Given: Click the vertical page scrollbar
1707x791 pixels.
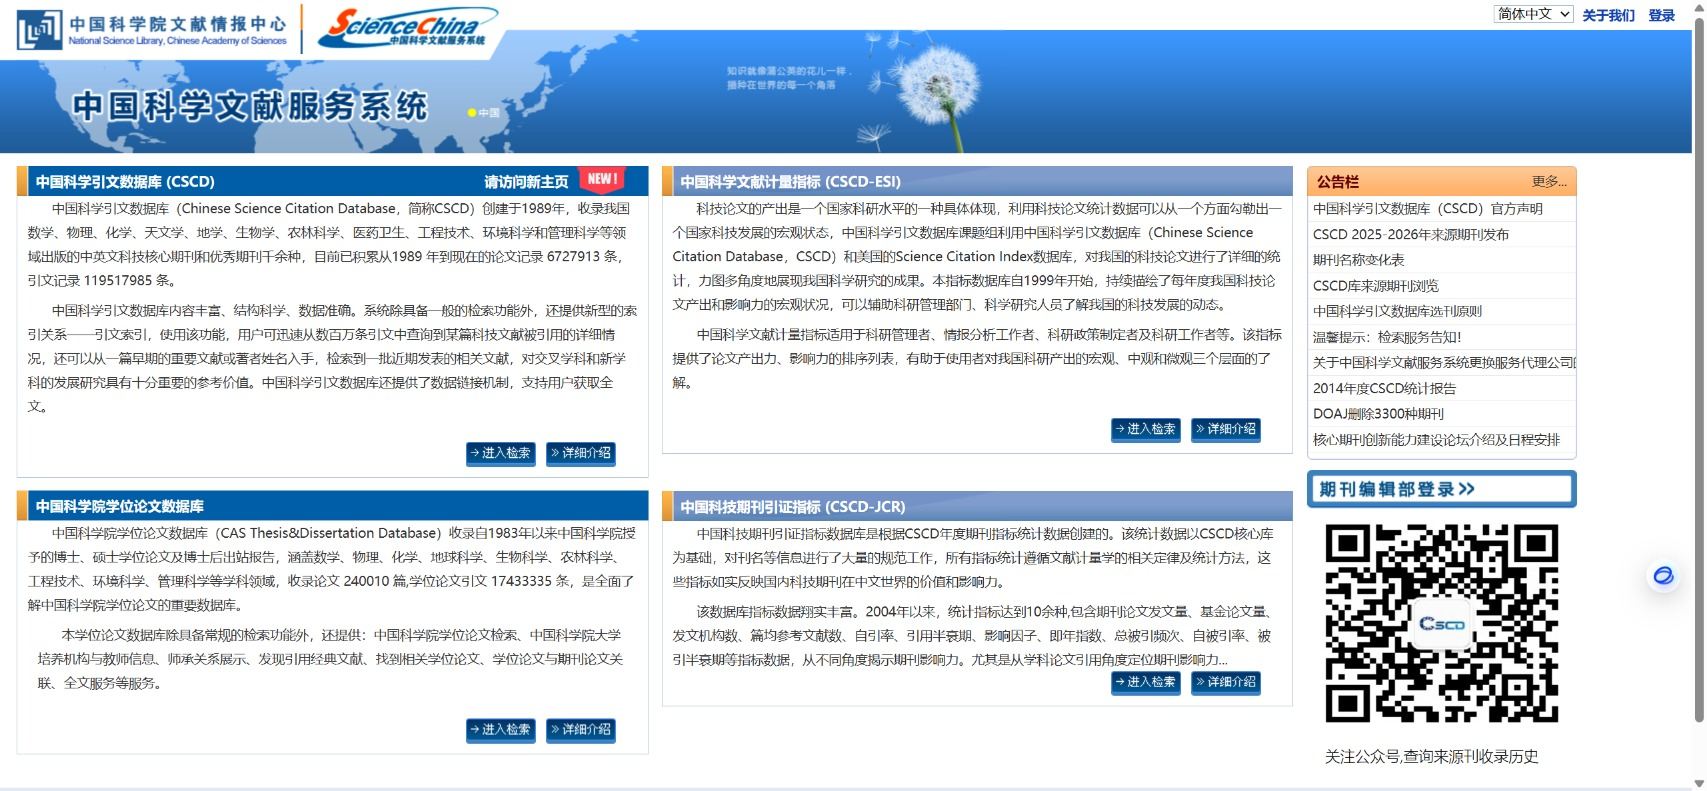Looking at the screenshot, I should [1698, 369].
